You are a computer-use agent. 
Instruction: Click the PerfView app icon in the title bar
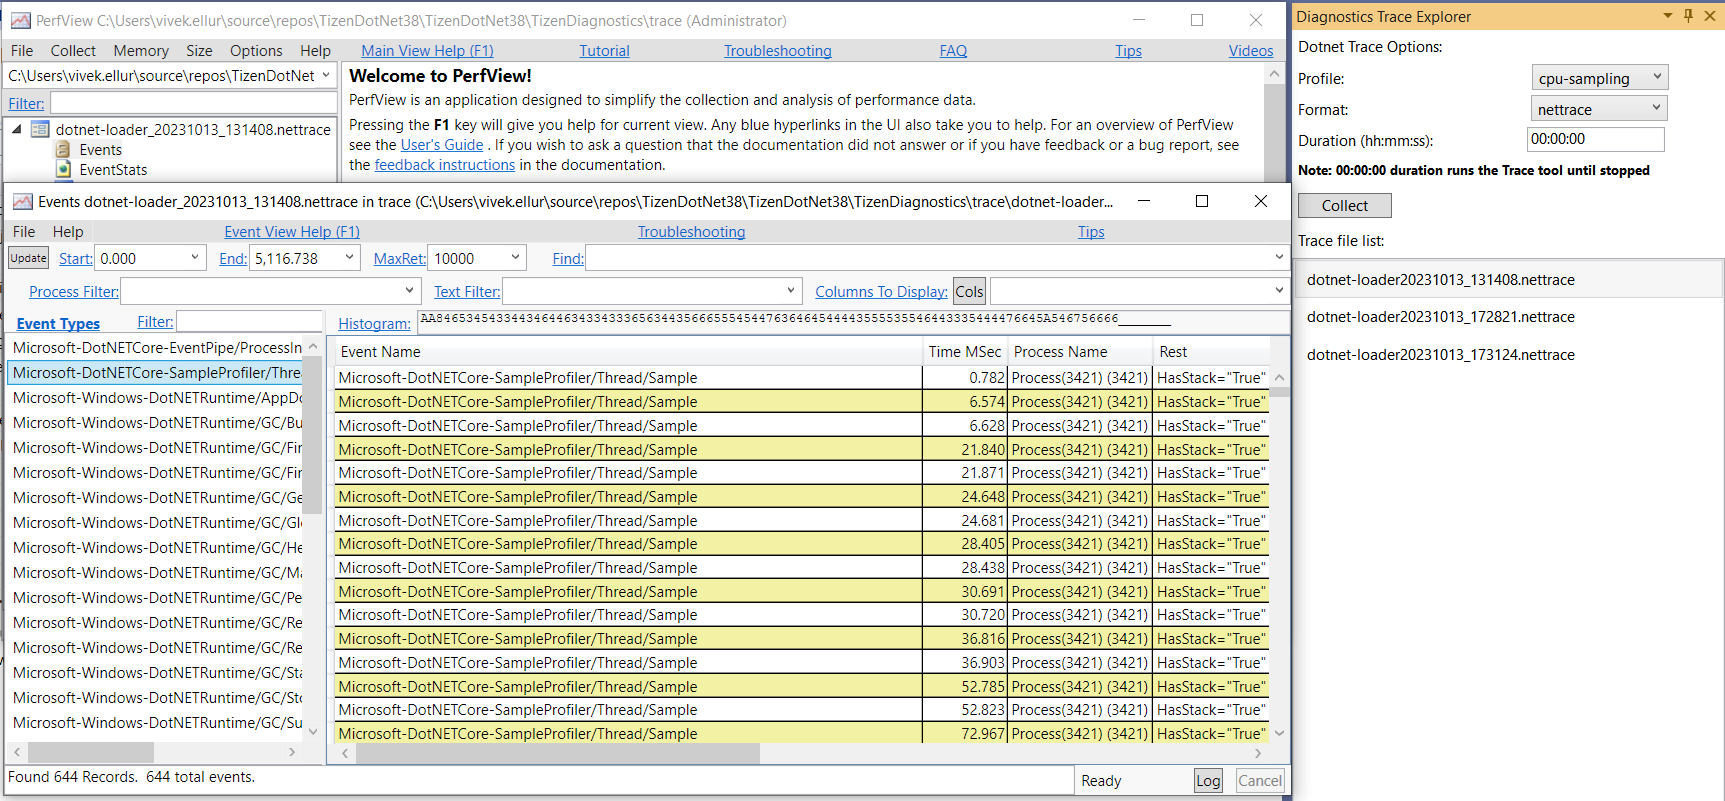click(20, 20)
